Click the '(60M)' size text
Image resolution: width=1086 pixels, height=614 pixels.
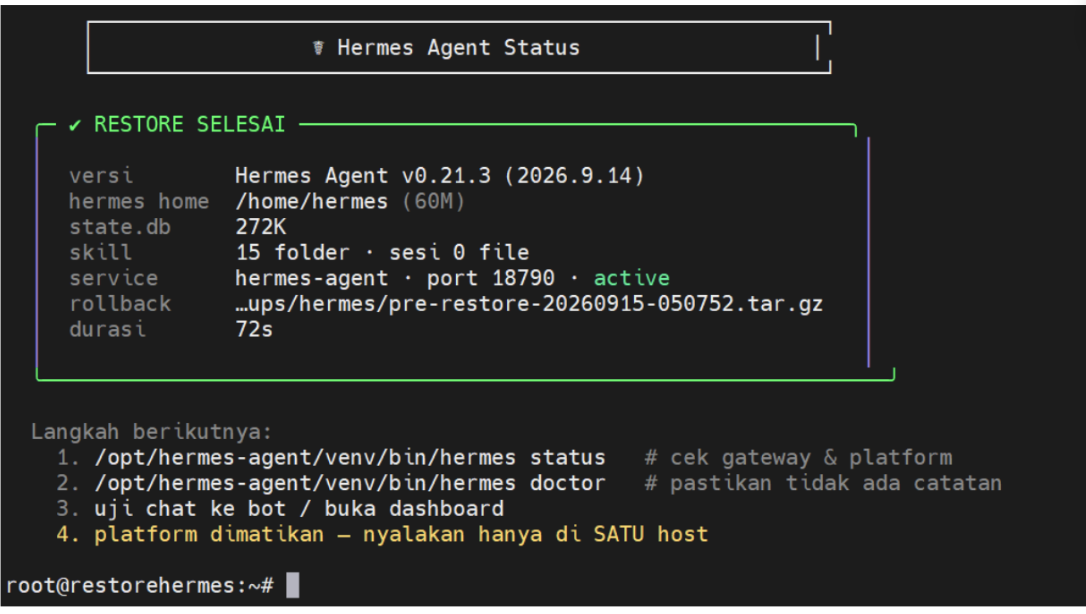point(434,201)
